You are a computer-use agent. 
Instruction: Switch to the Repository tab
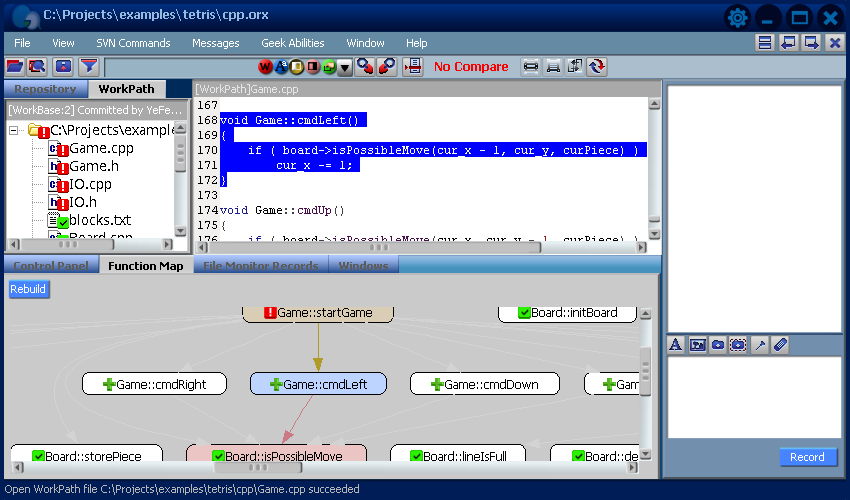tap(45, 89)
